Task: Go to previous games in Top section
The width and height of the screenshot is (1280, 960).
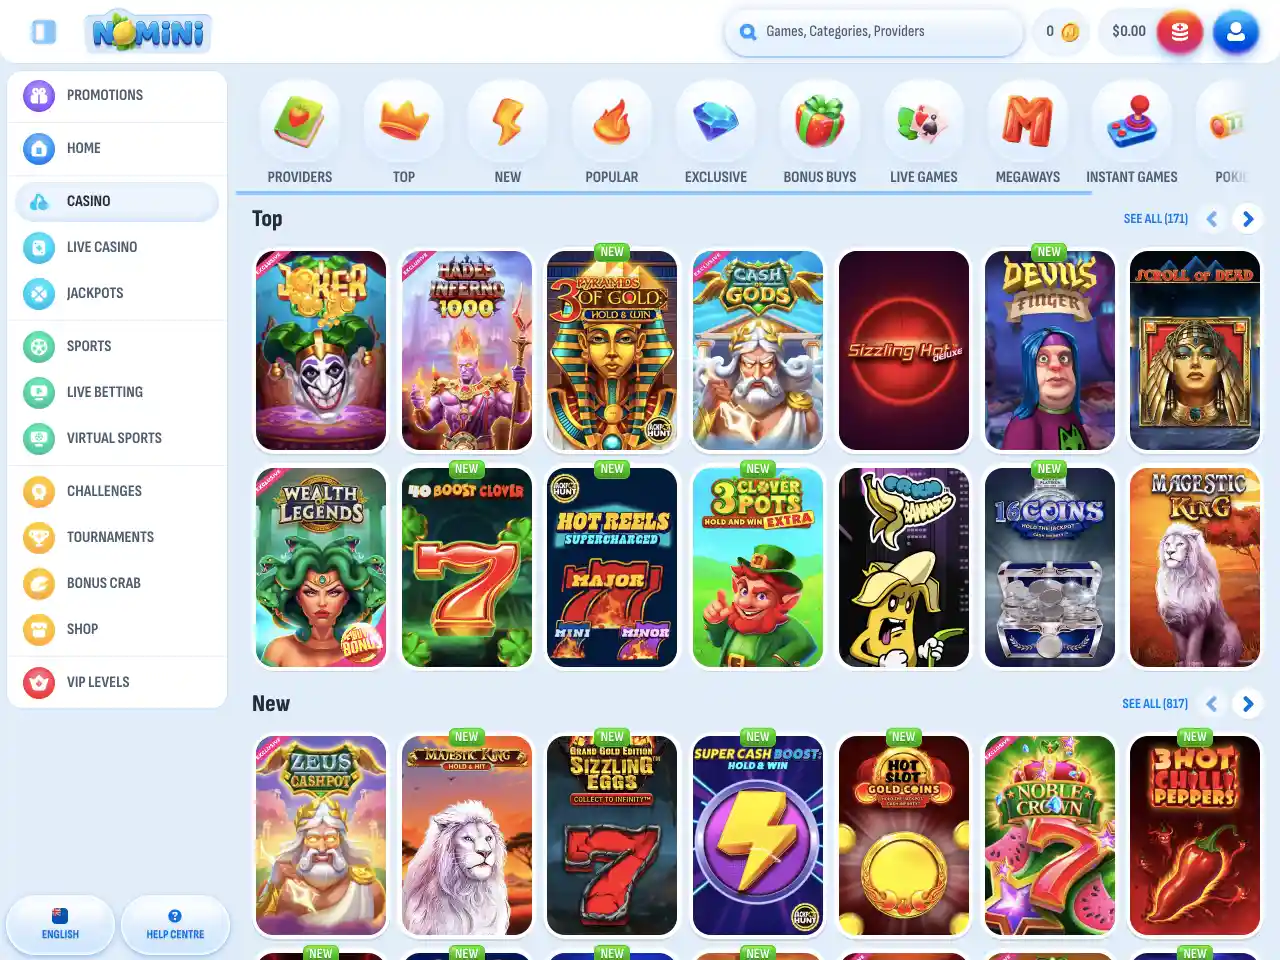Action: tap(1212, 219)
